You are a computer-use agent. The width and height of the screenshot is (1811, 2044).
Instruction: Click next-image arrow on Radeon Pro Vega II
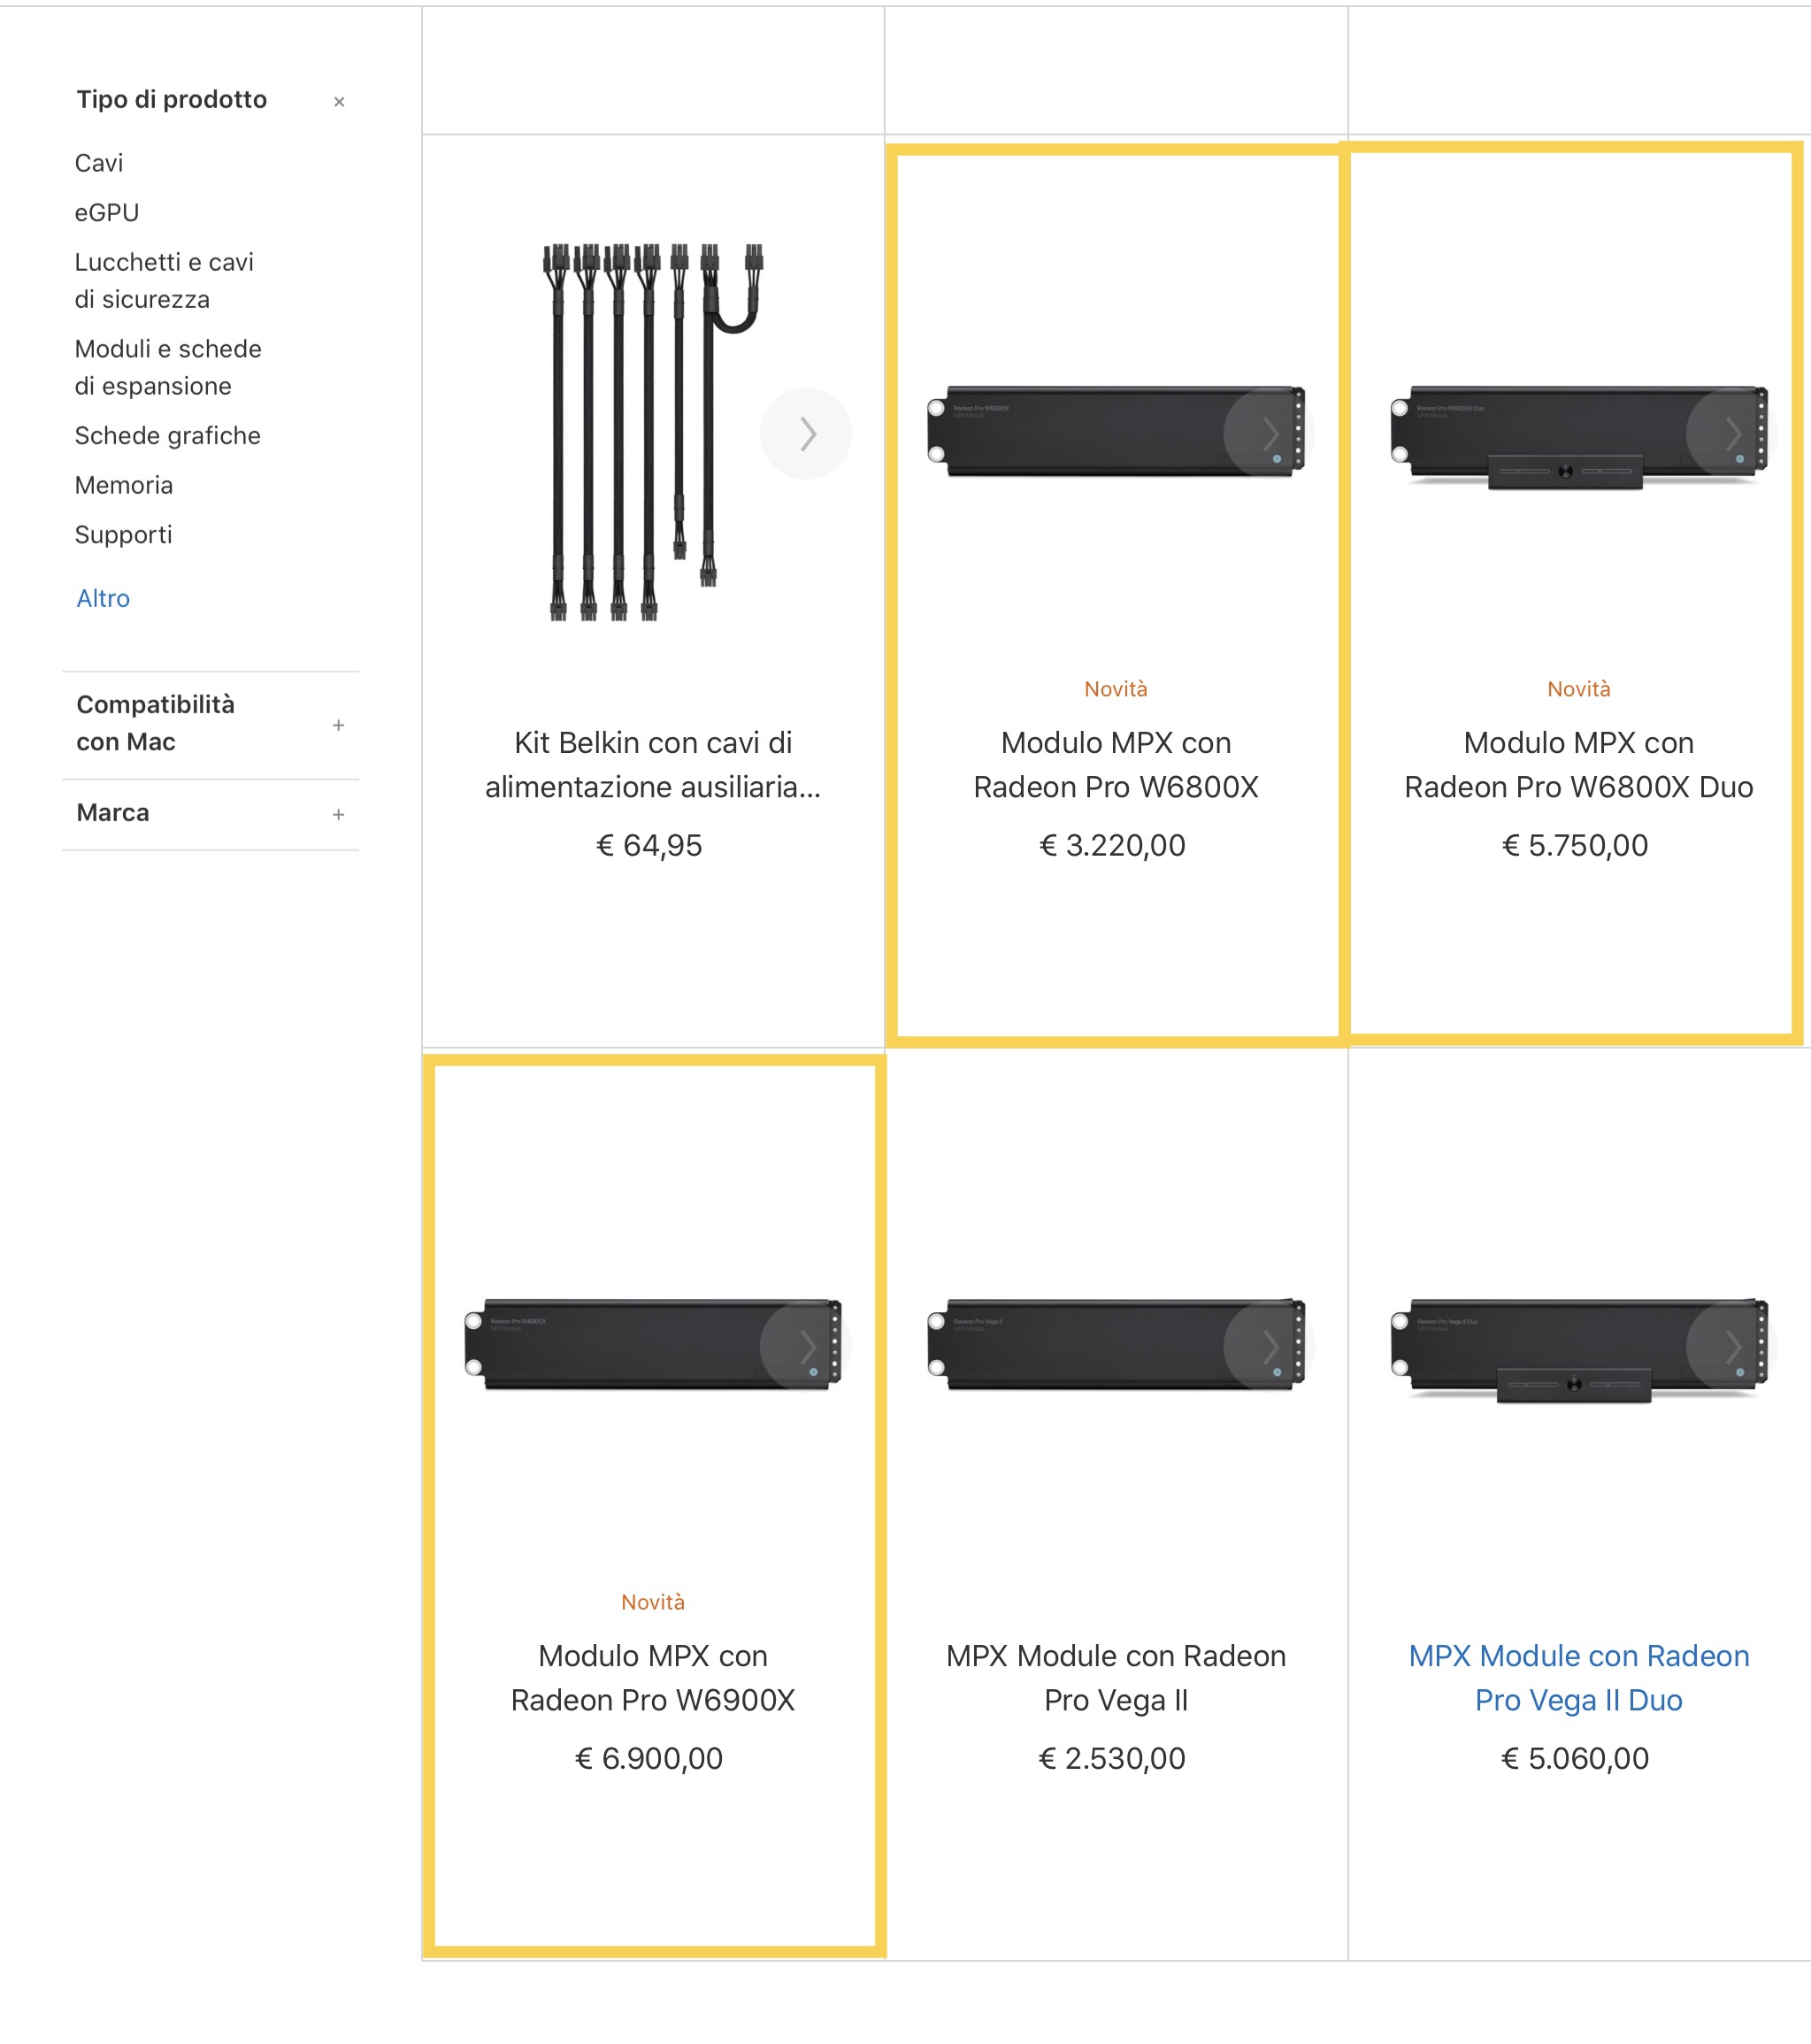pyautogui.click(x=1268, y=1347)
